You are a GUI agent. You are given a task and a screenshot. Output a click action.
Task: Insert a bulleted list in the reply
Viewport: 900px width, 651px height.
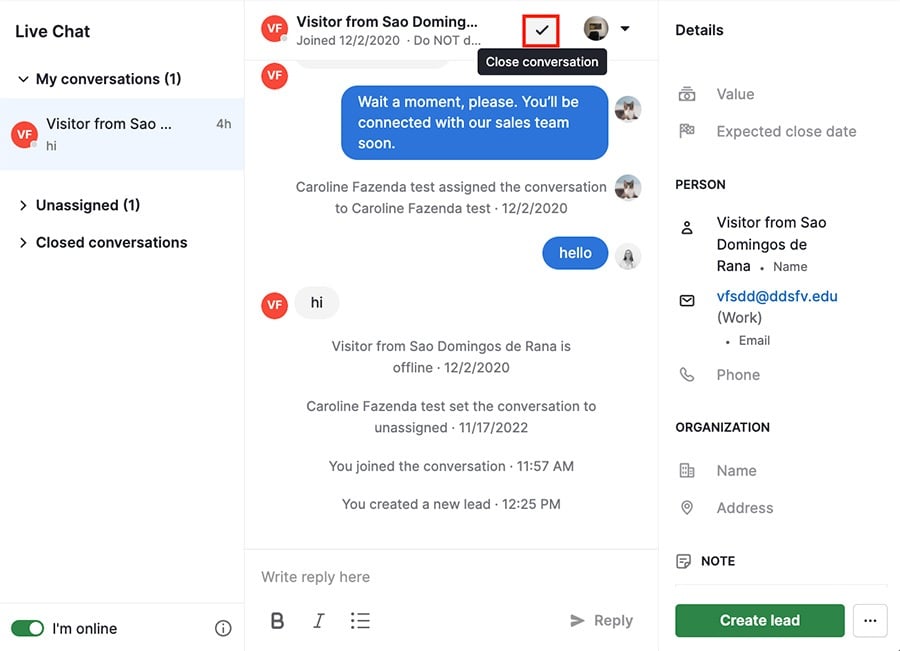pyautogui.click(x=360, y=620)
